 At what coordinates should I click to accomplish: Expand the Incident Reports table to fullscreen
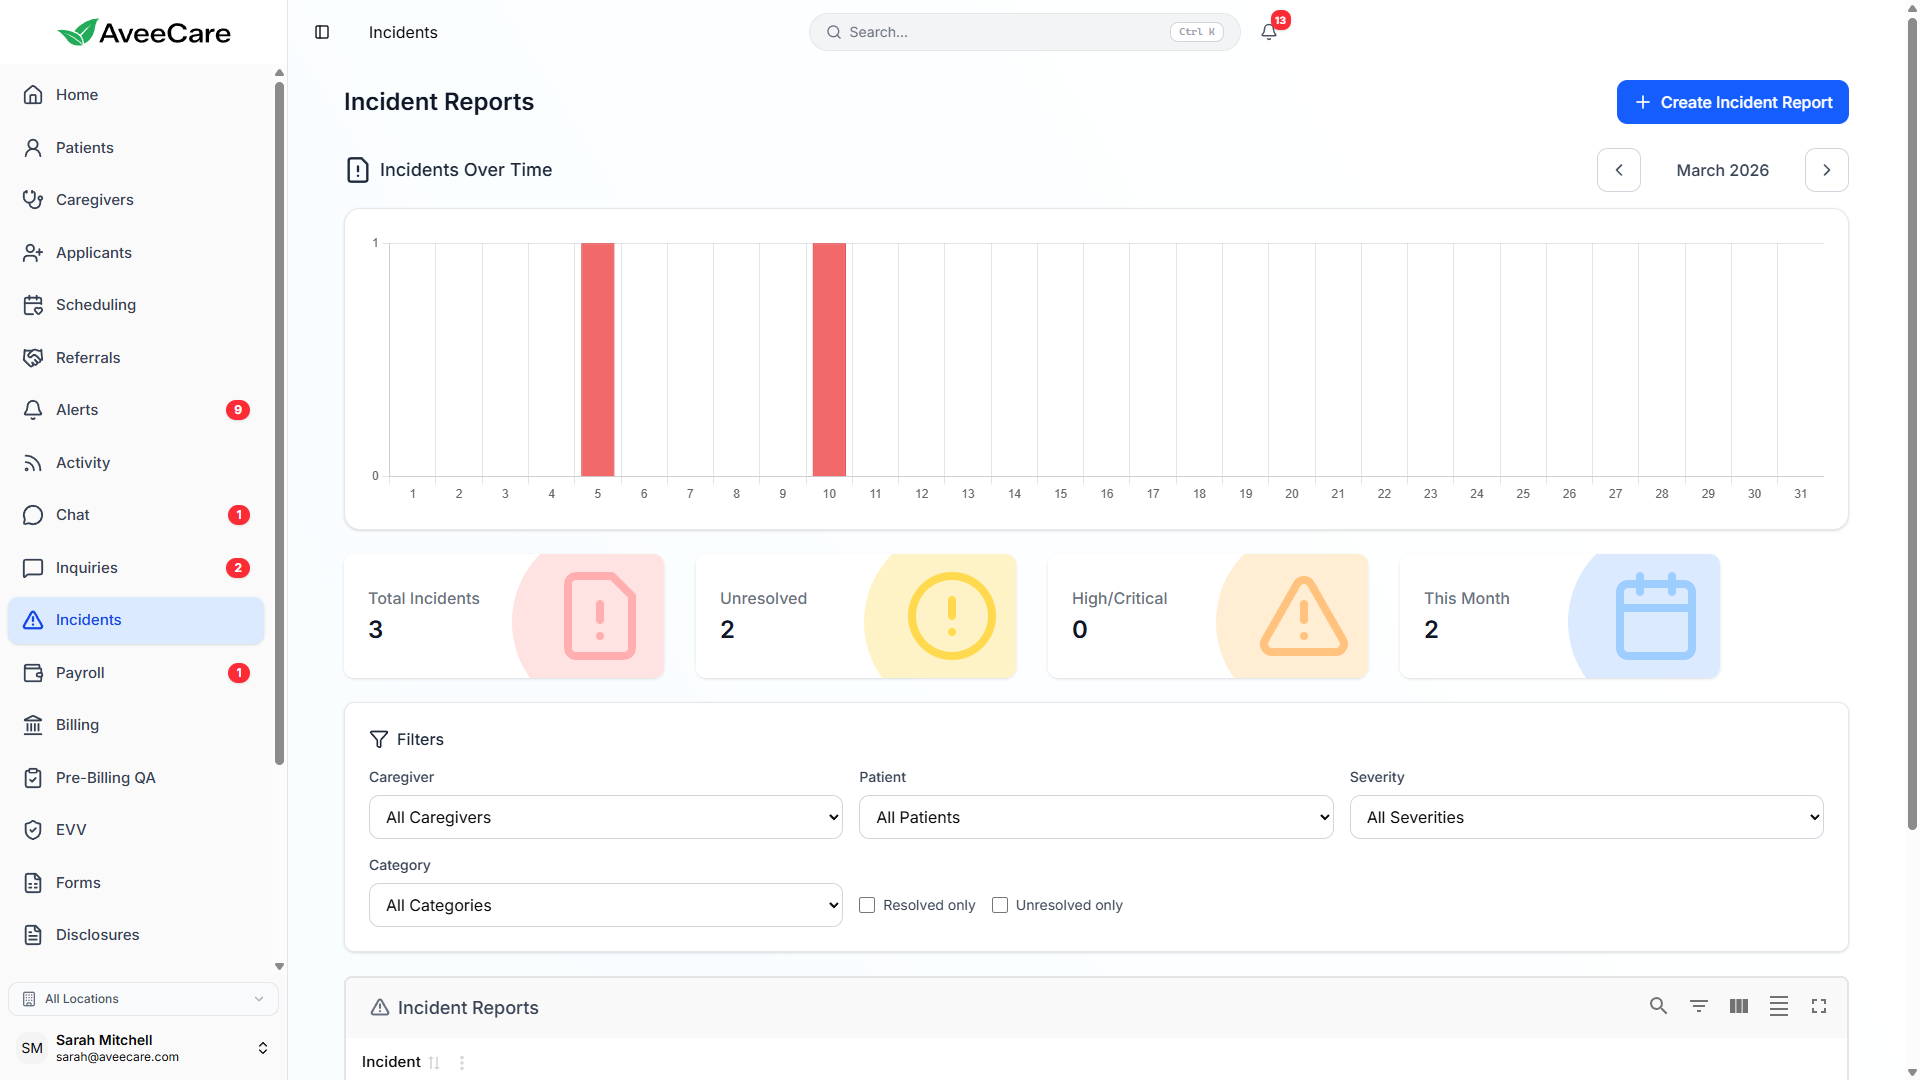(x=1819, y=1006)
